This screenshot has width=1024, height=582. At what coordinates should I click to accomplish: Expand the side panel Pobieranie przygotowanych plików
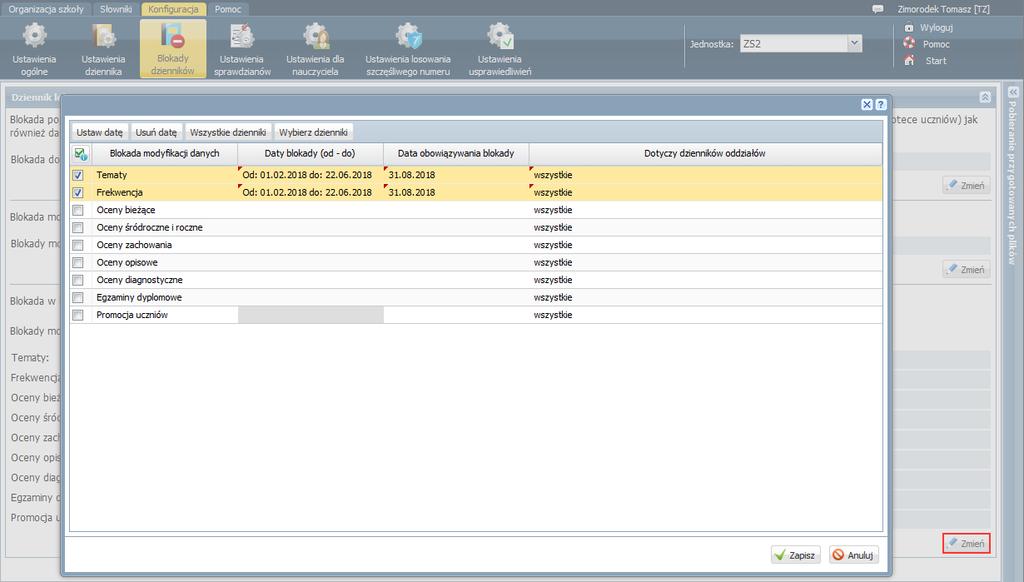(1012, 92)
